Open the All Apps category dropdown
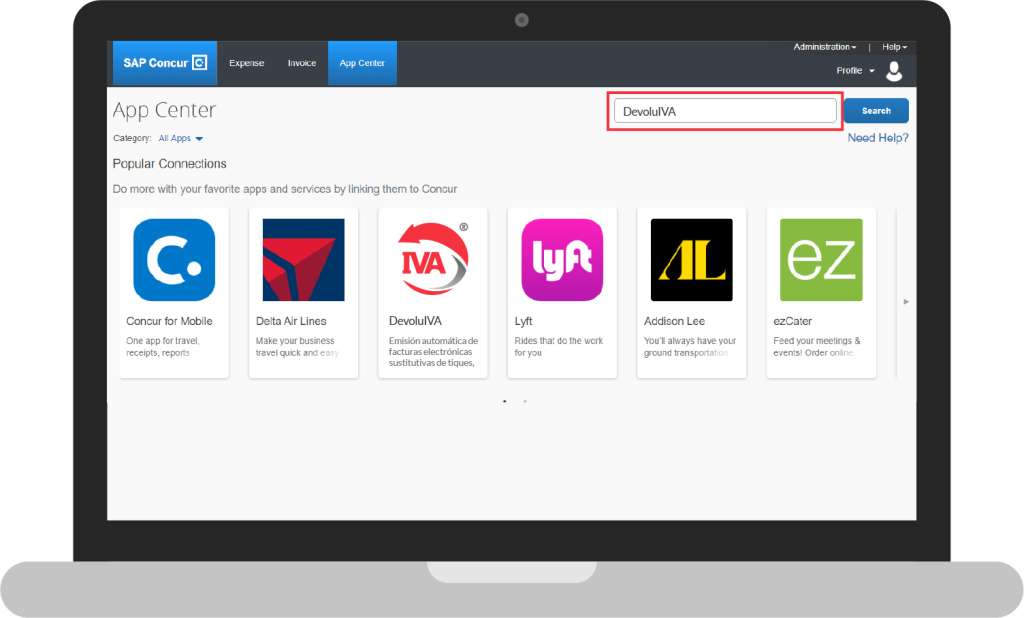The width and height of the screenshot is (1024, 618). 180,138
